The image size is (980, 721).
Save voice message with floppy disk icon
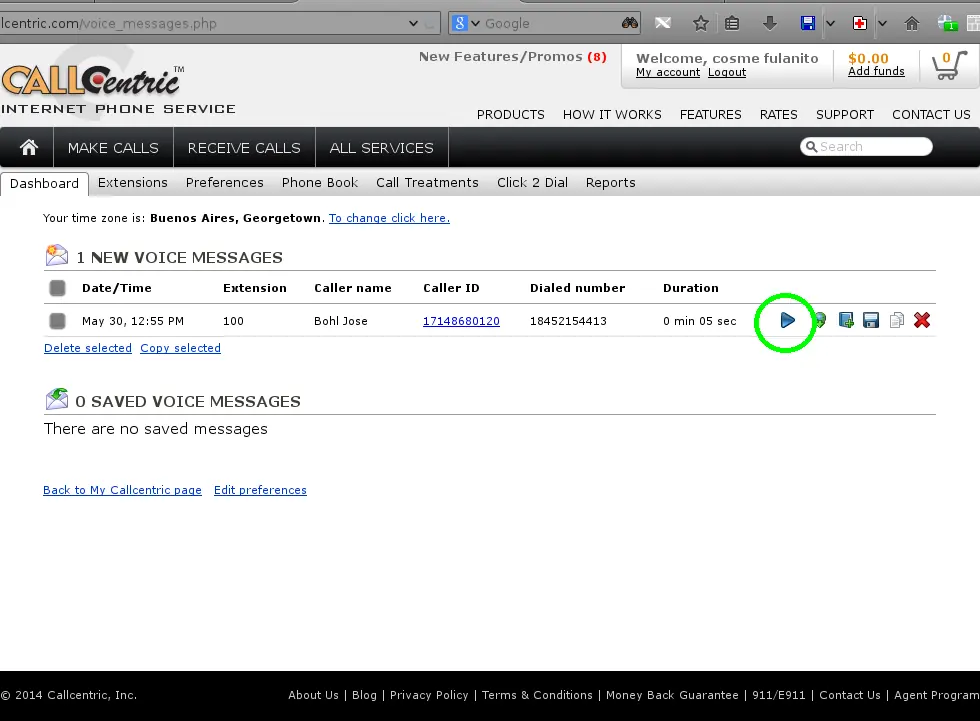pyautogui.click(x=871, y=321)
